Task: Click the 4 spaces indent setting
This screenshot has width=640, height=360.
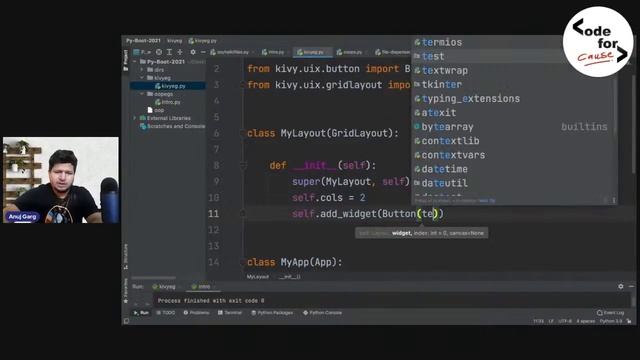Action: (586, 321)
